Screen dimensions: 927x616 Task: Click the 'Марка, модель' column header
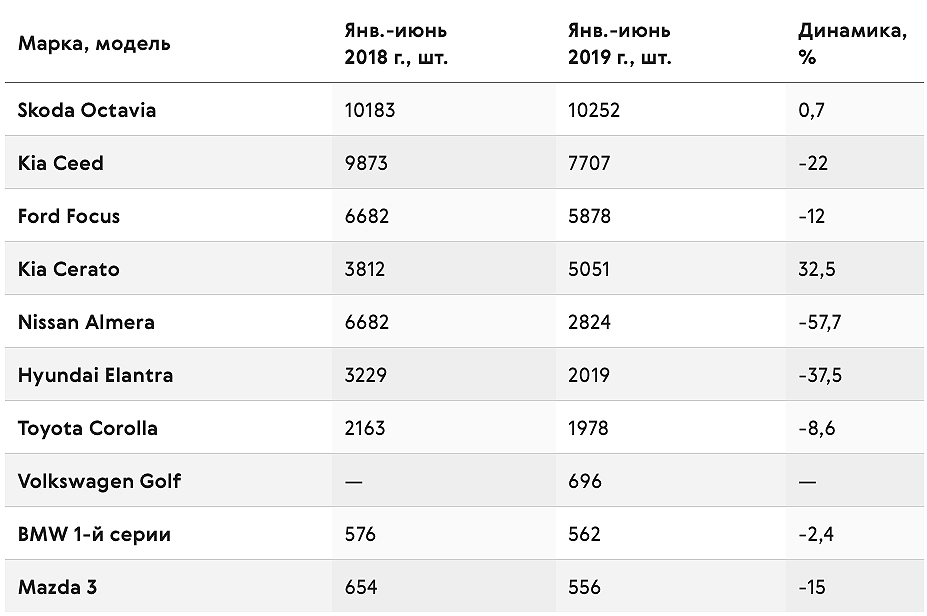click(94, 43)
